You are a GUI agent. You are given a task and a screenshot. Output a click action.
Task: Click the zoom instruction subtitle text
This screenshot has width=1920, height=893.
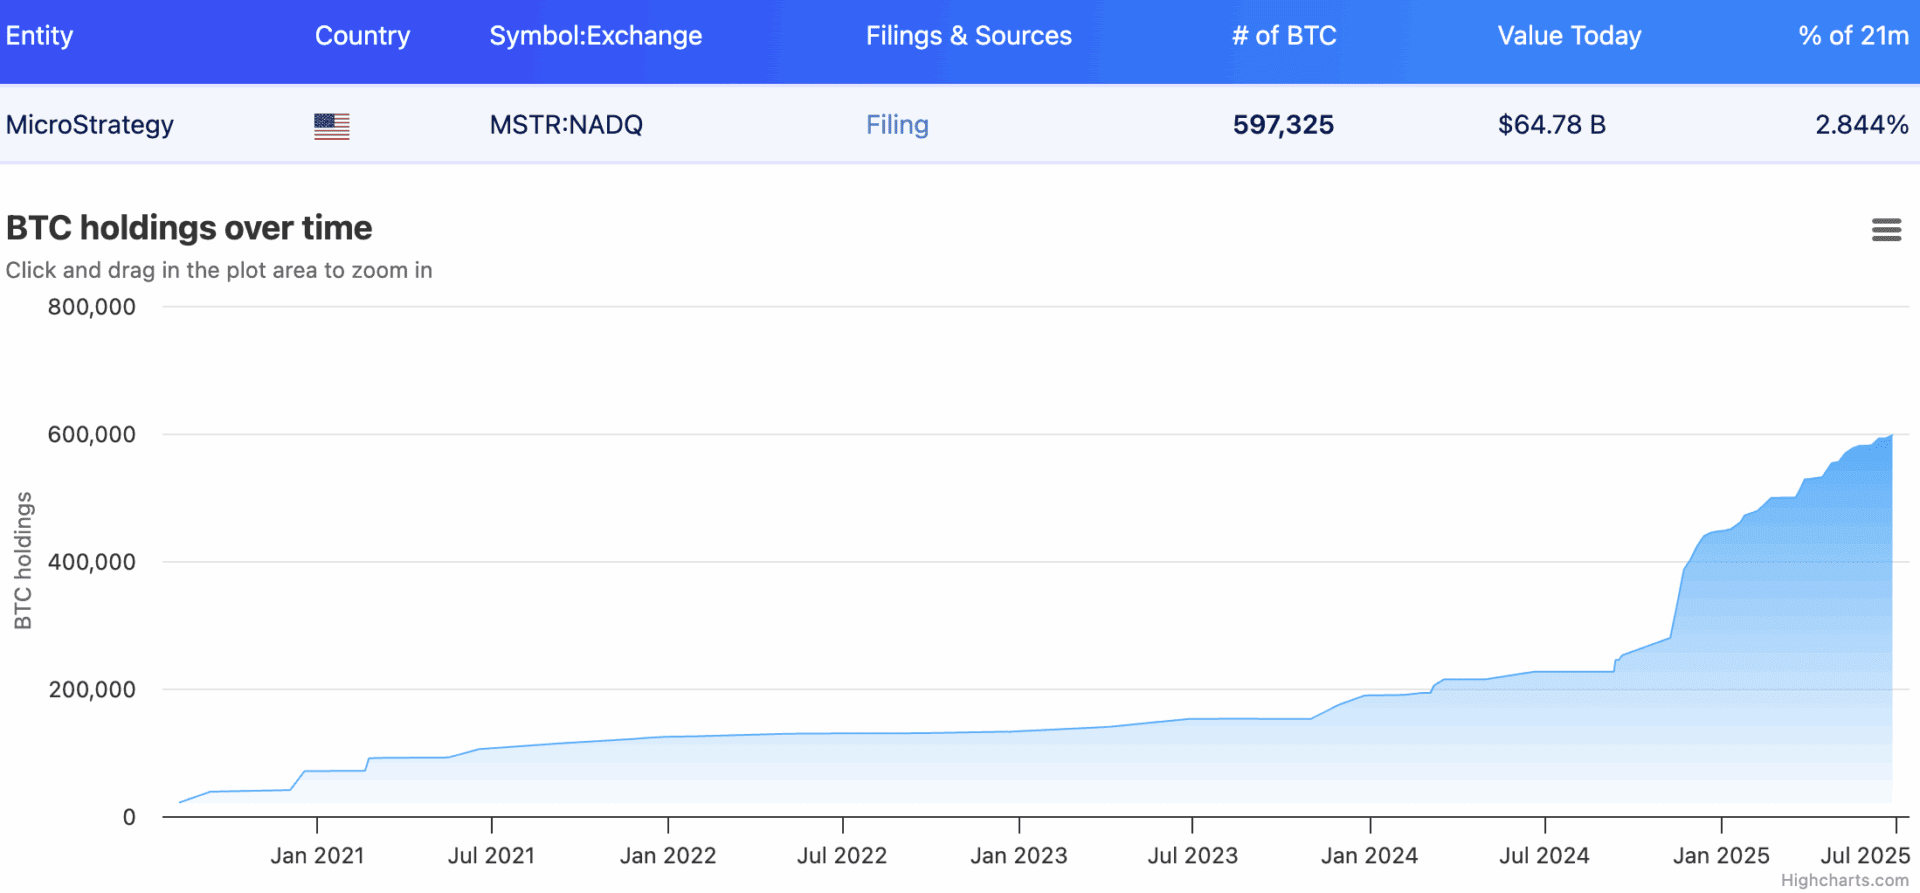(219, 270)
